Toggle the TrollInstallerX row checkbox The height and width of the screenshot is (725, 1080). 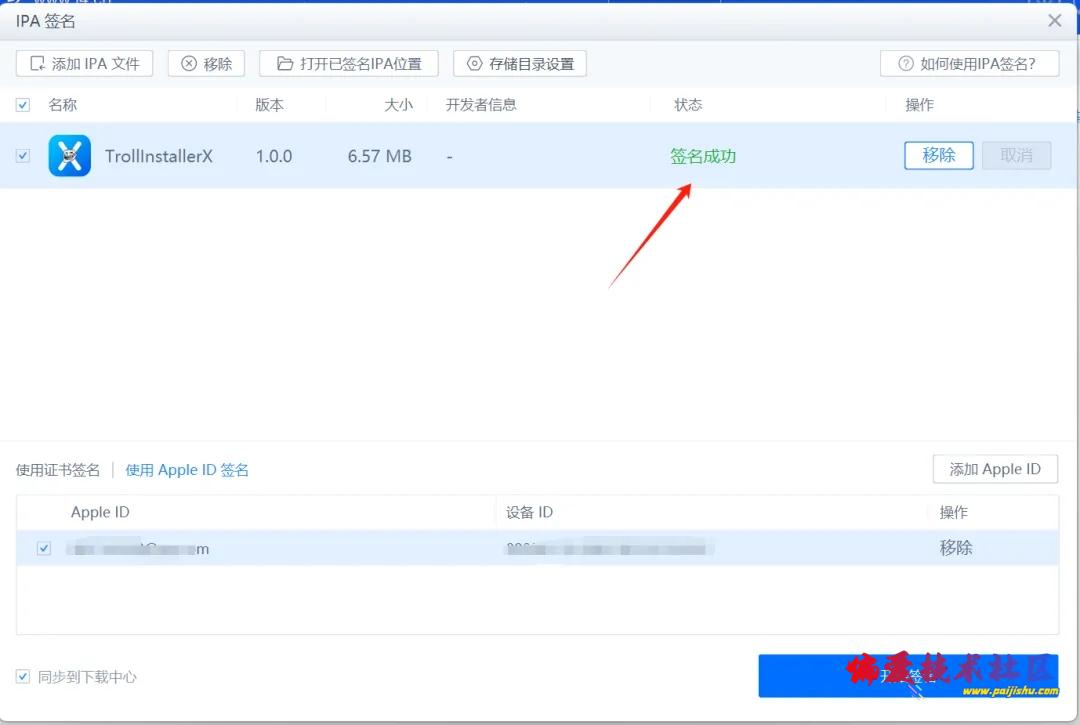point(23,156)
